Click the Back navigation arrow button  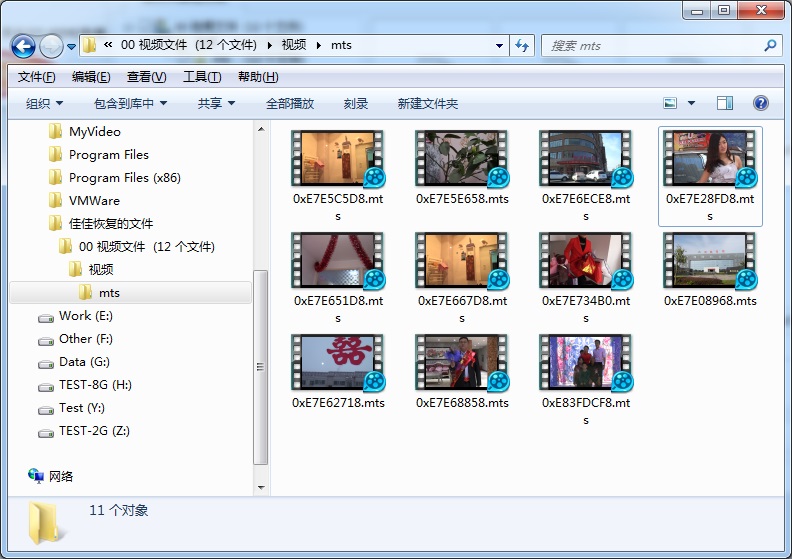24,46
